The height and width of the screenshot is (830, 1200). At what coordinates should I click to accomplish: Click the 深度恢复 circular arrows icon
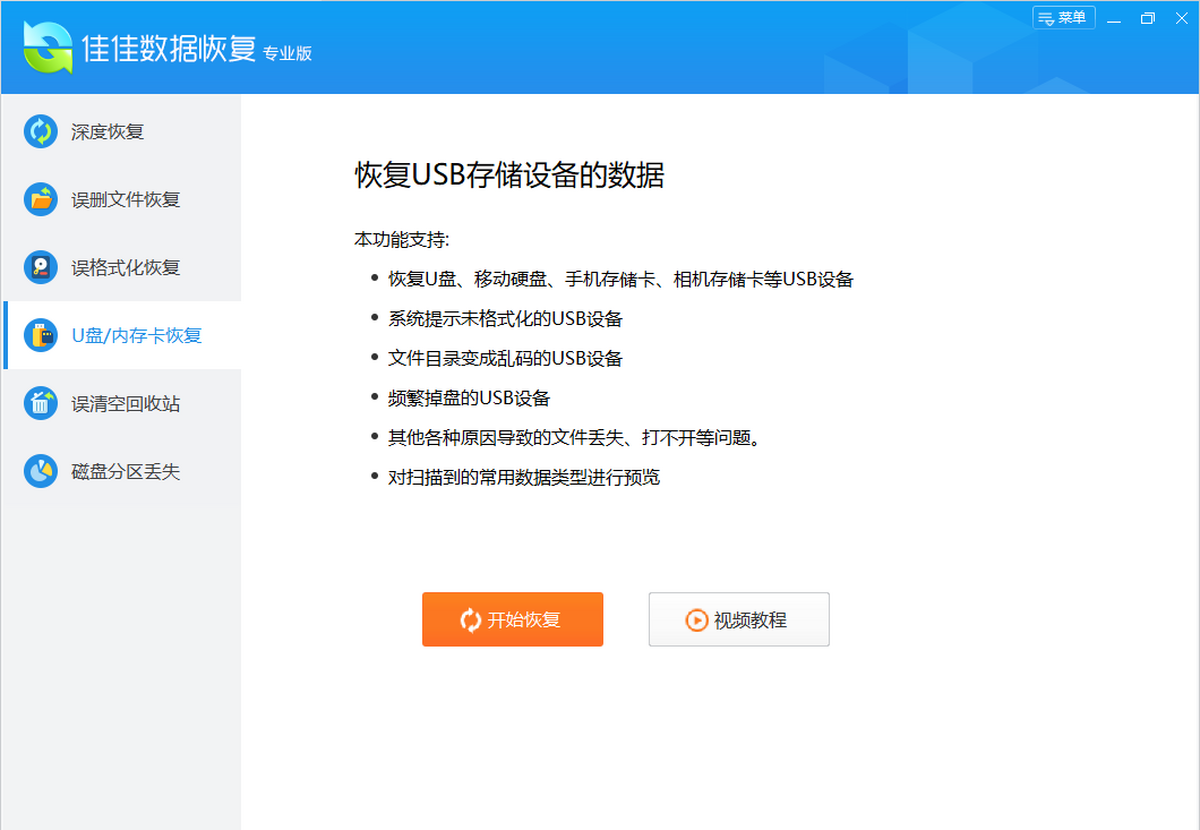tap(41, 131)
